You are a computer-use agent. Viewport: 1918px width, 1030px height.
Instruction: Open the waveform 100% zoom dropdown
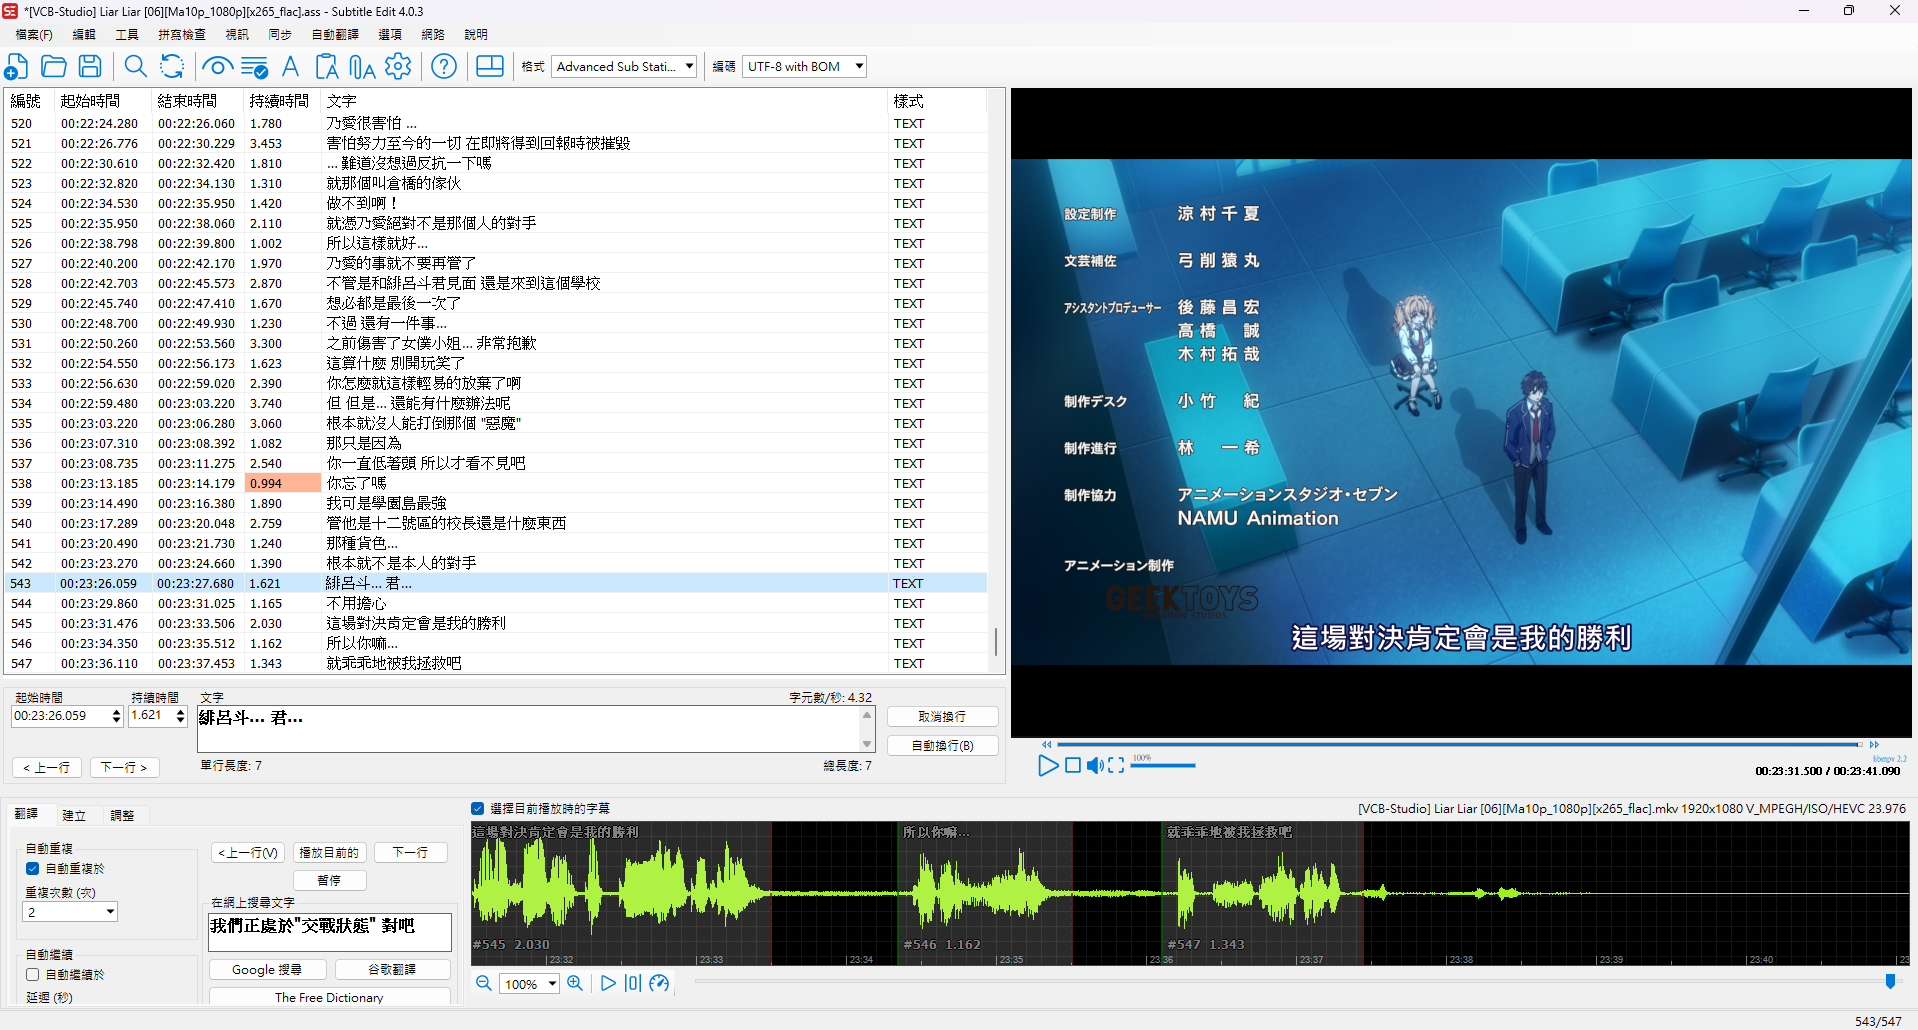pyautogui.click(x=529, y=984)
